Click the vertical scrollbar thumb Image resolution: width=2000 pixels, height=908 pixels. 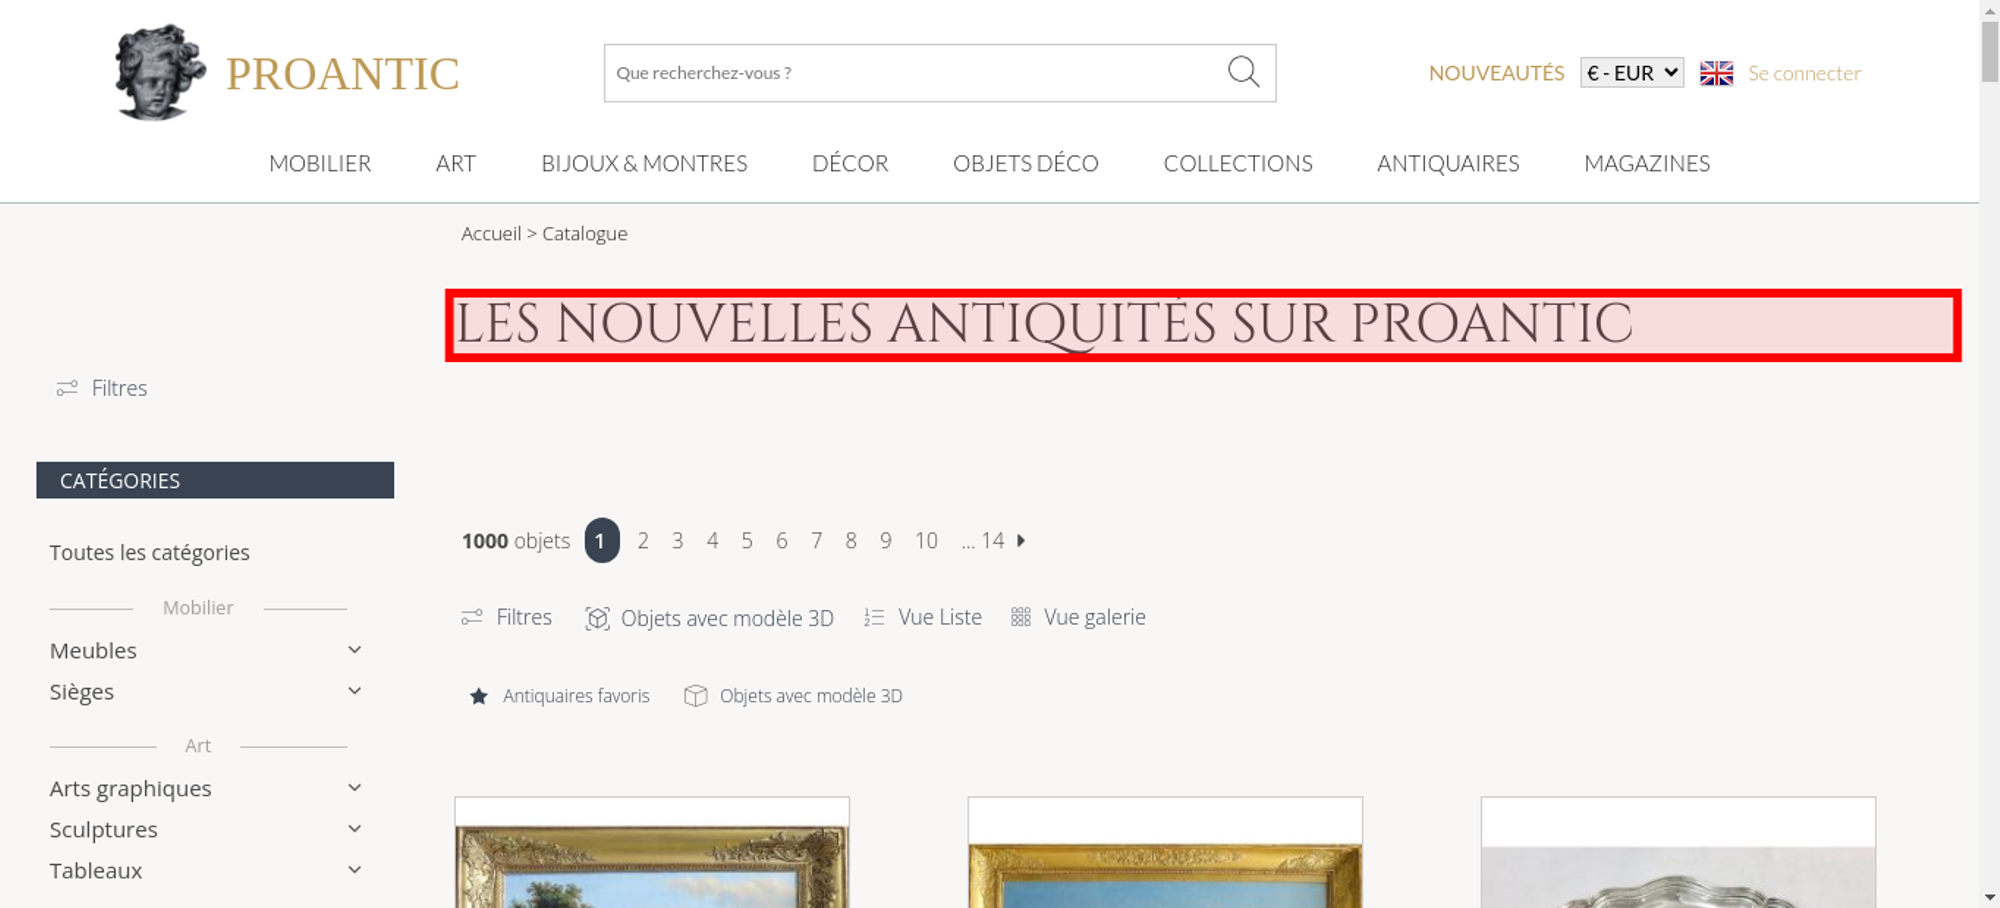pos(1990,50)
